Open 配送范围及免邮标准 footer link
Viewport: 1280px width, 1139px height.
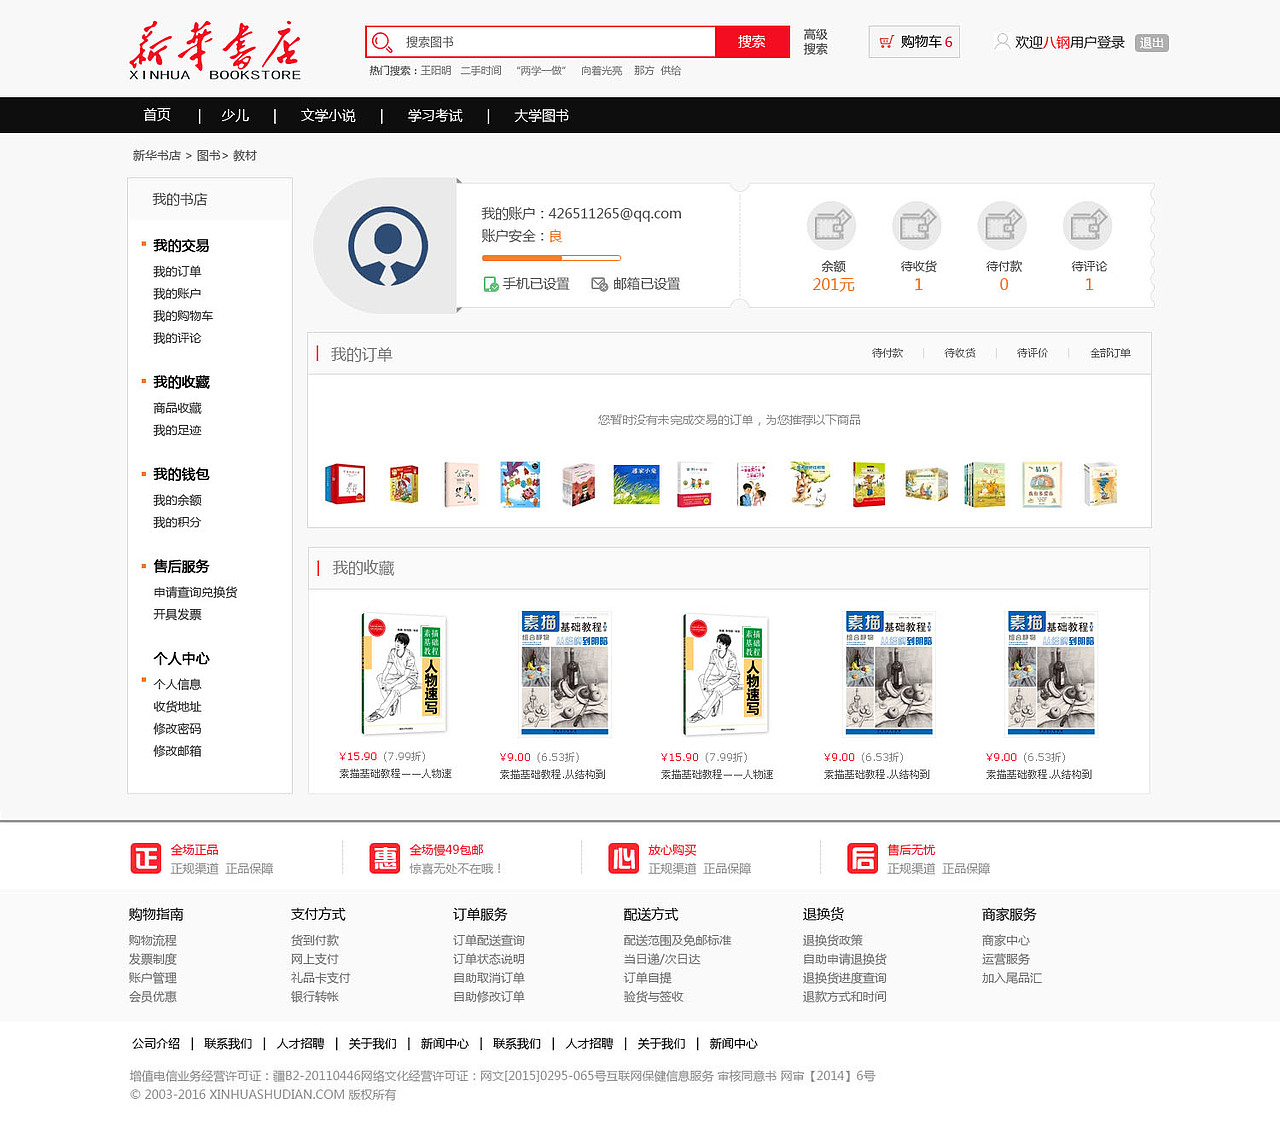677,940
